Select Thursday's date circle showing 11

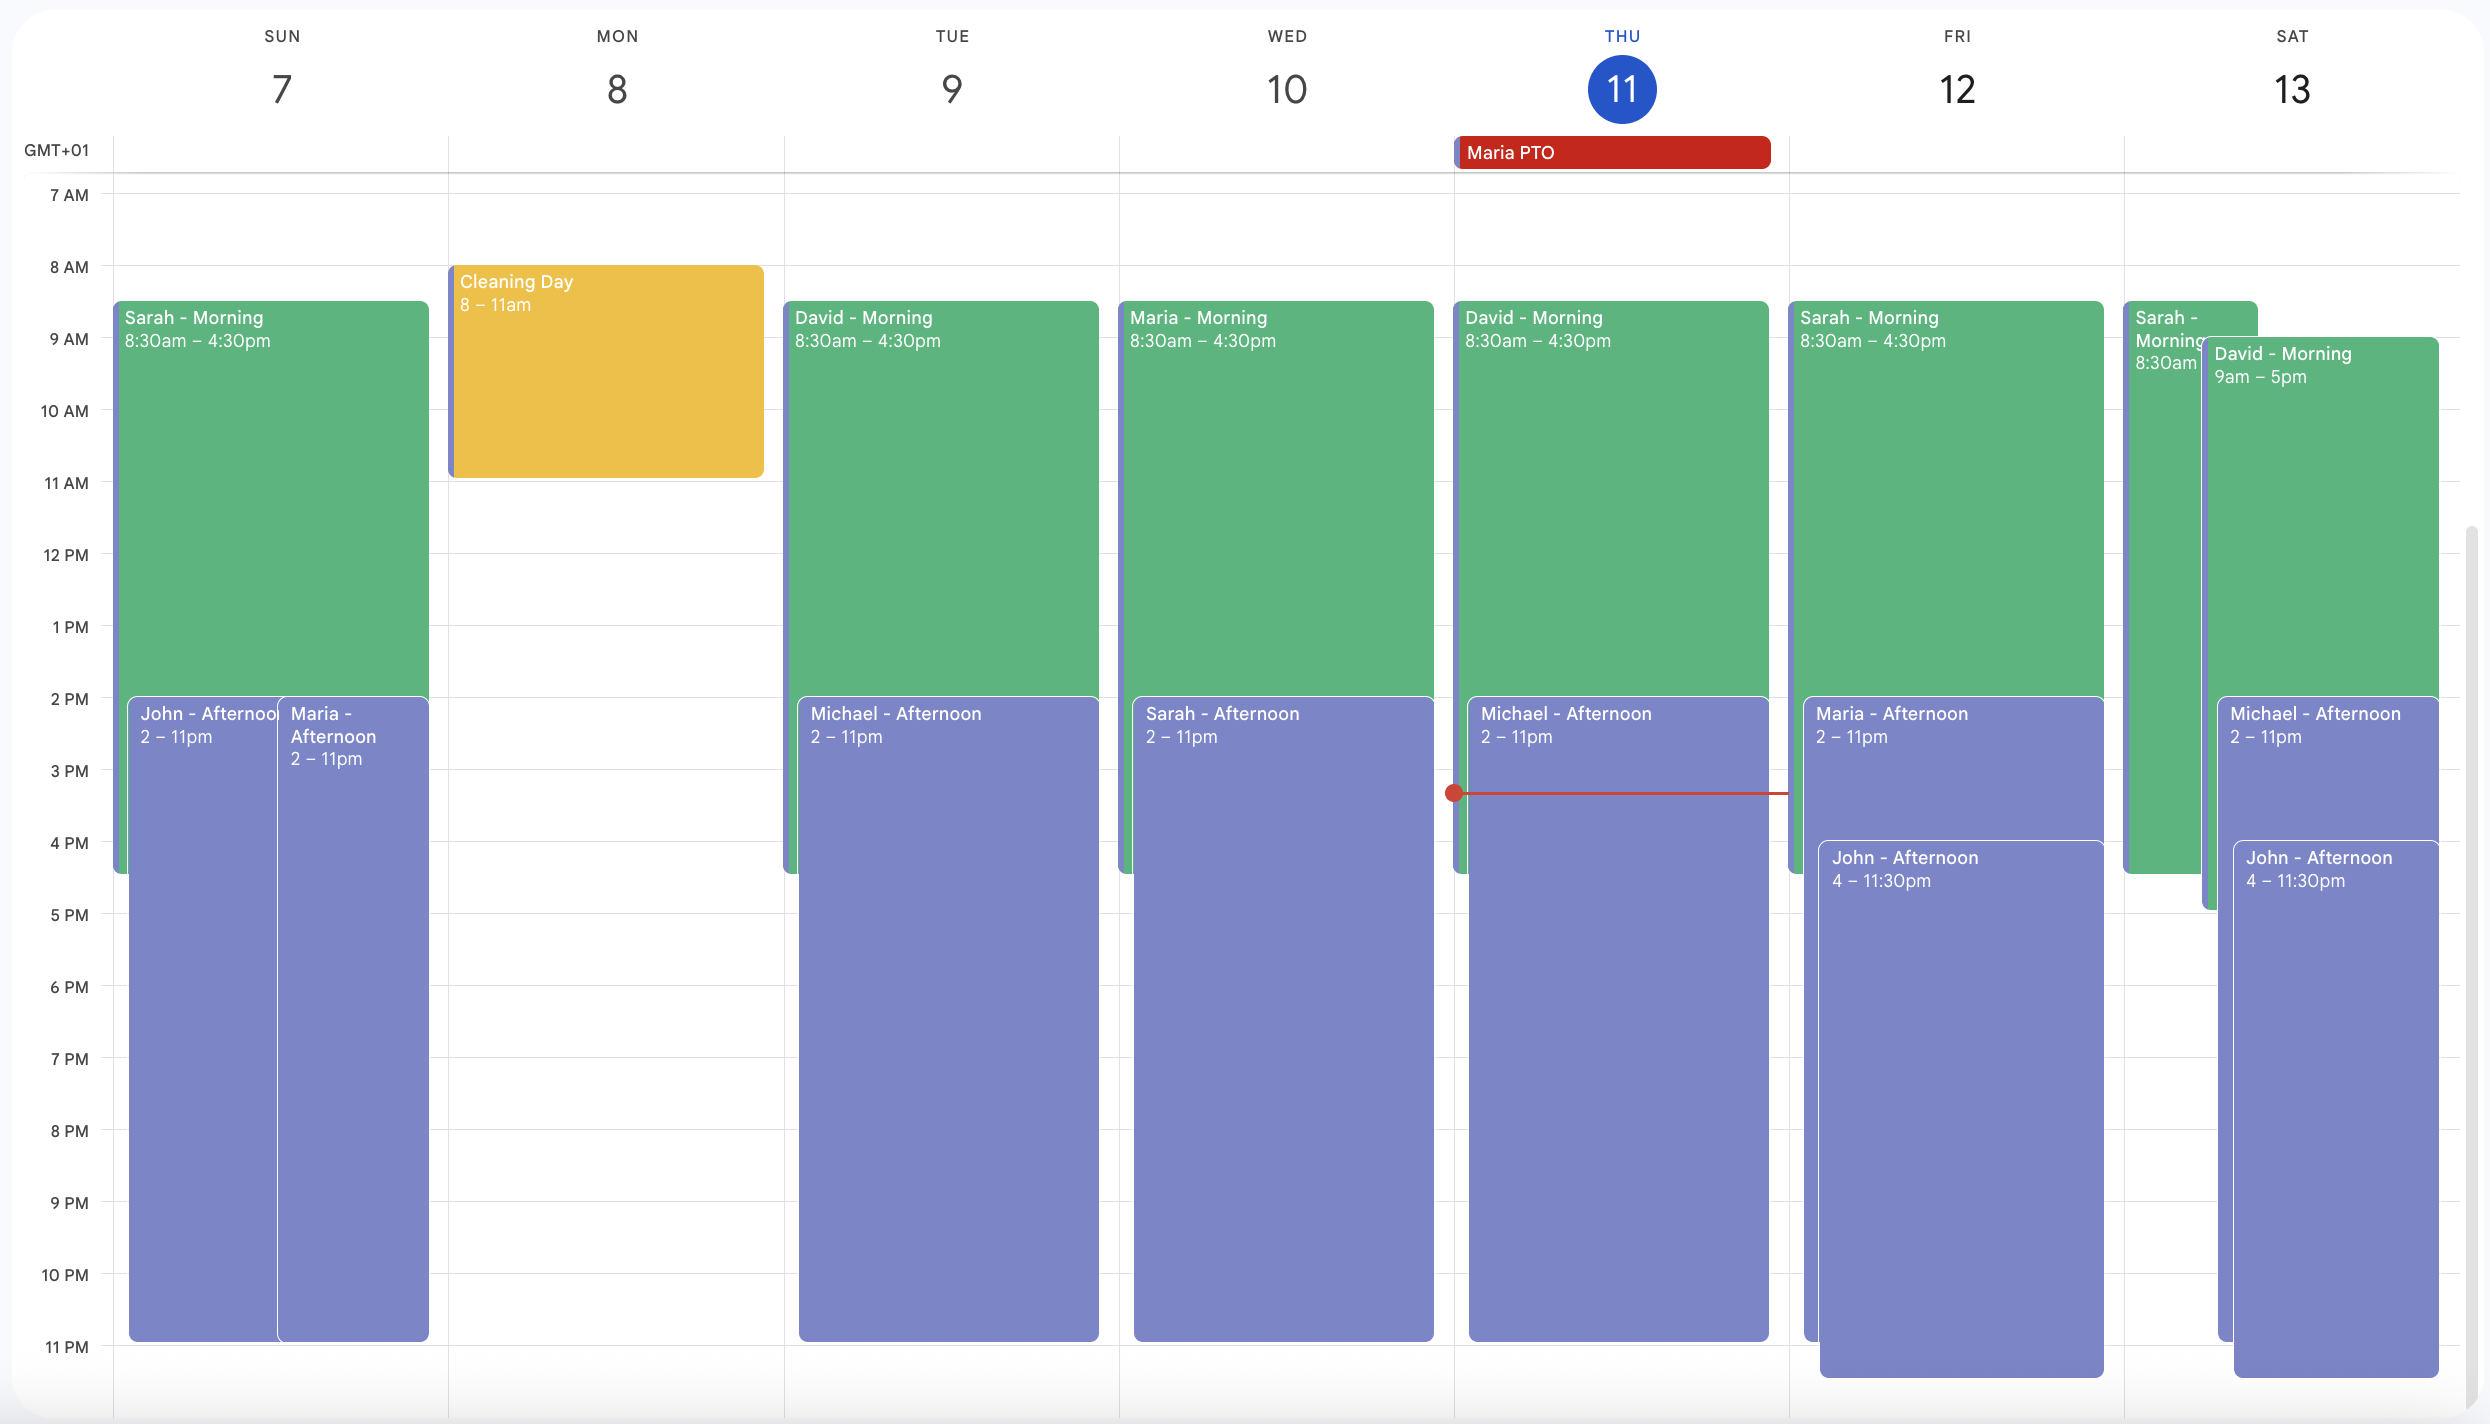pos(1621,89)
